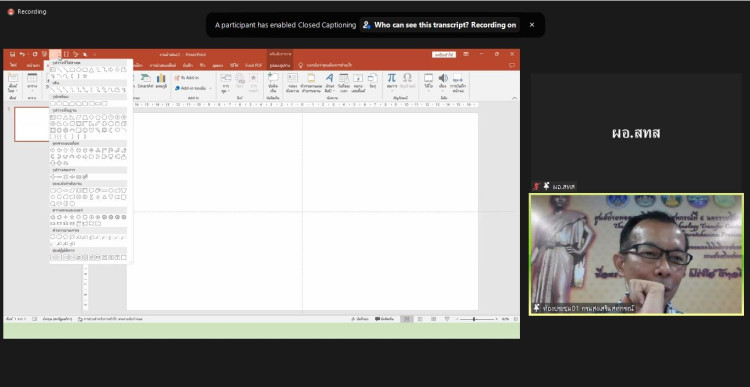Insert a chart with the bar-chart icon
The width and height of the screenshot is (750, 387).
[x=161, y=81]
